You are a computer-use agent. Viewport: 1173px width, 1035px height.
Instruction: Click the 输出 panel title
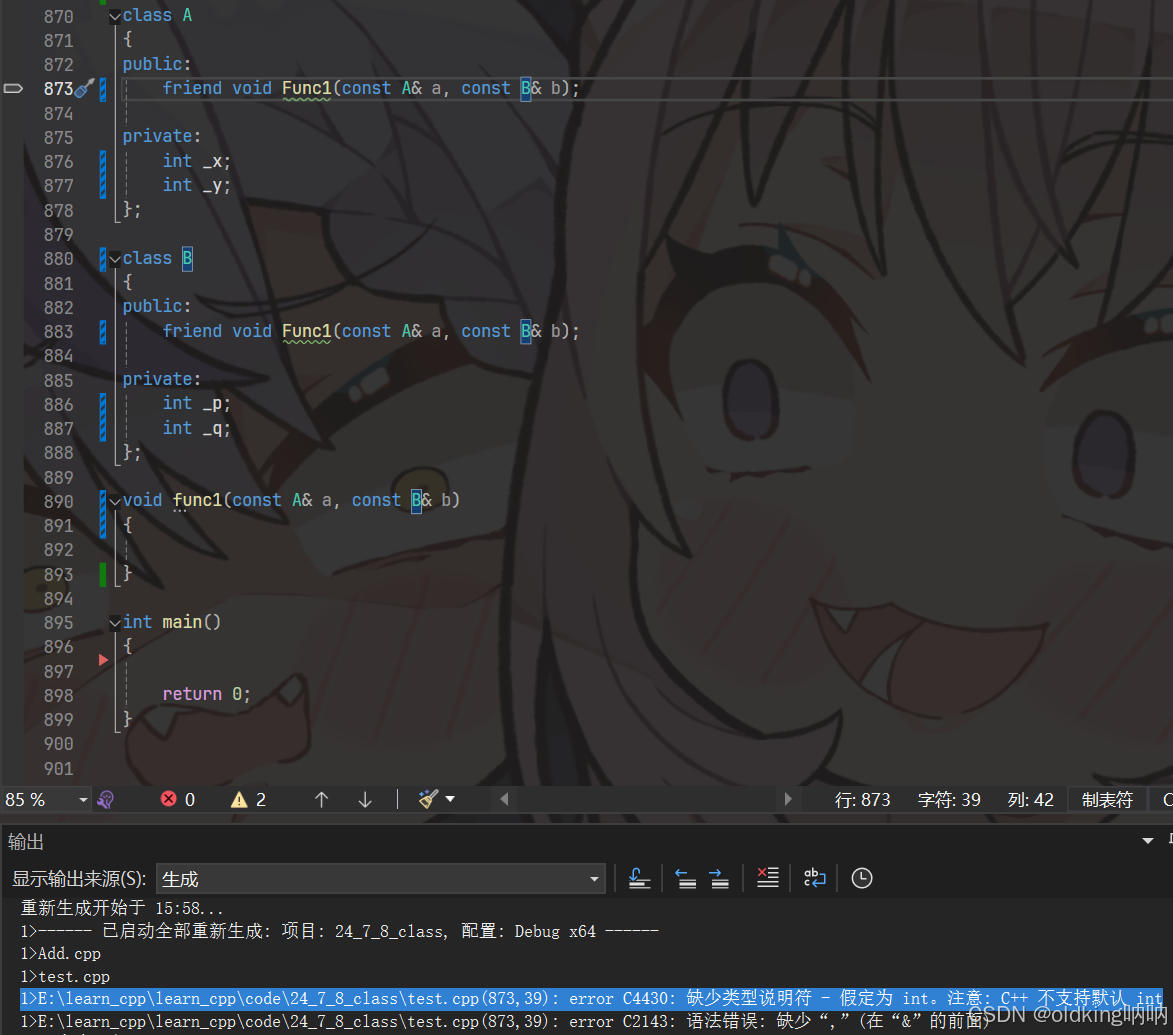tap(25, 842)
